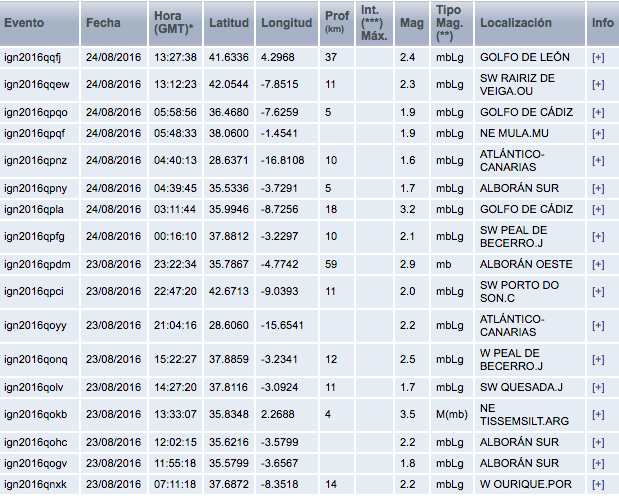Open [+] info for ign2016qnxk
This screenshot has height=496, width=619.
[x=598, y=484]
